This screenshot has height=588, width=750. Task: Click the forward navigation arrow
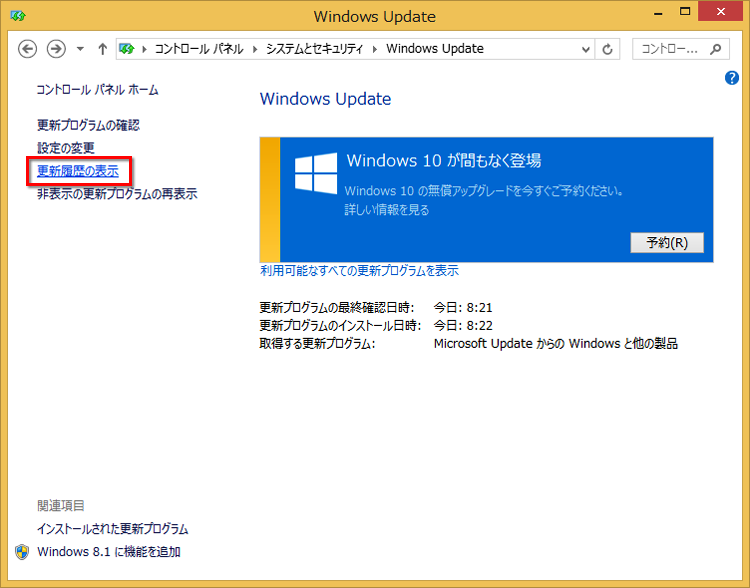[56, 49]
